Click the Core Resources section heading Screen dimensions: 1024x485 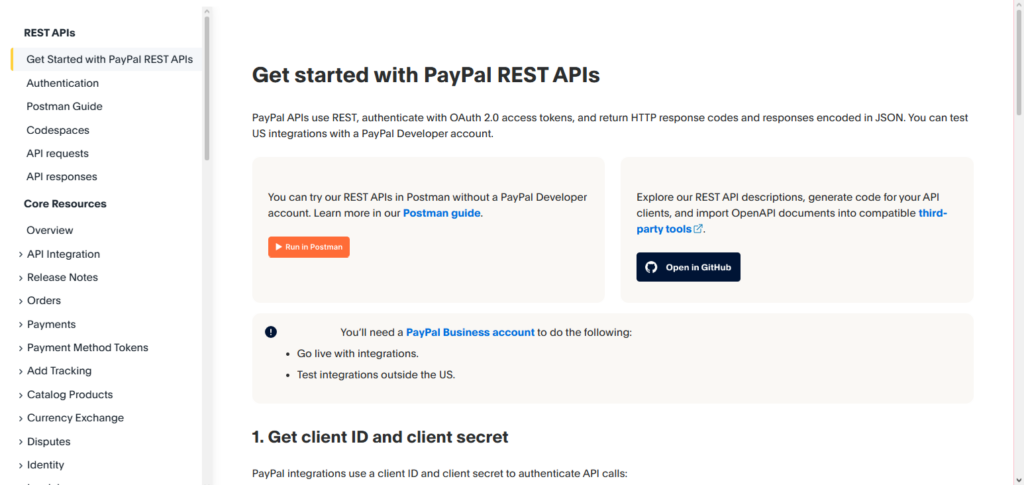point(65,204)
